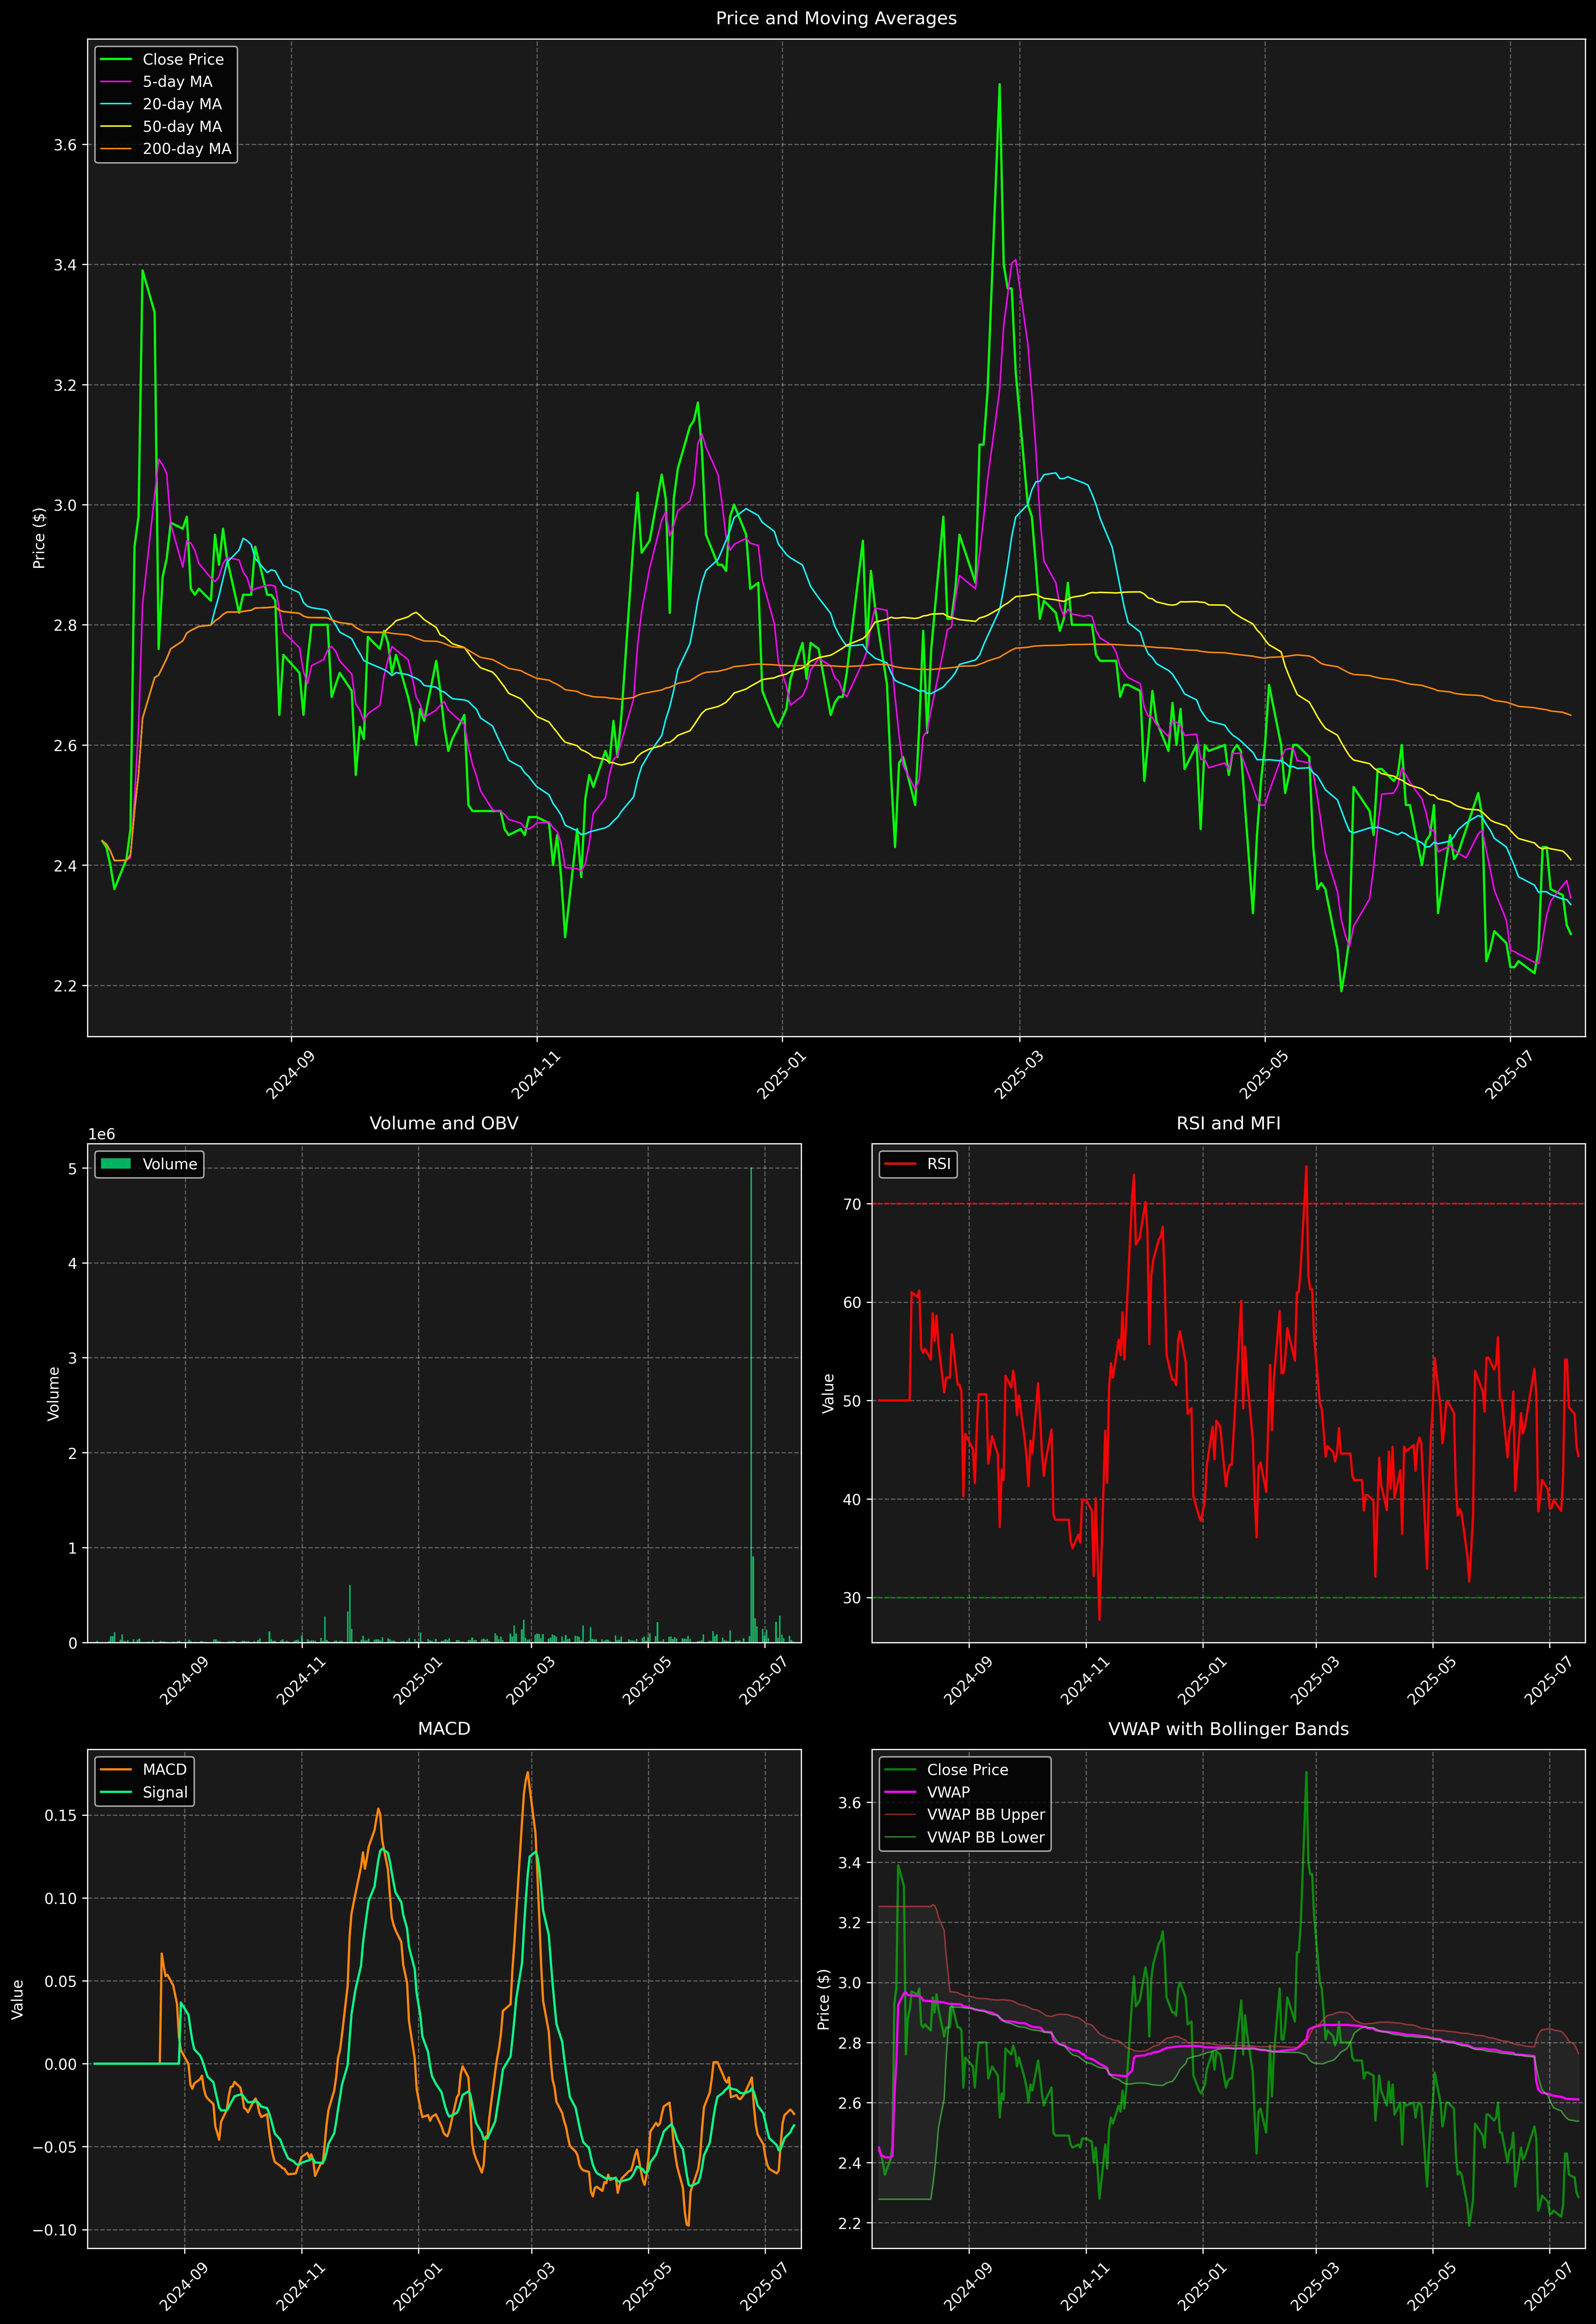Click the 'VWAP BB Upper' legend entry
Screen dimensions: 1596x2324
coord(986,1815)
